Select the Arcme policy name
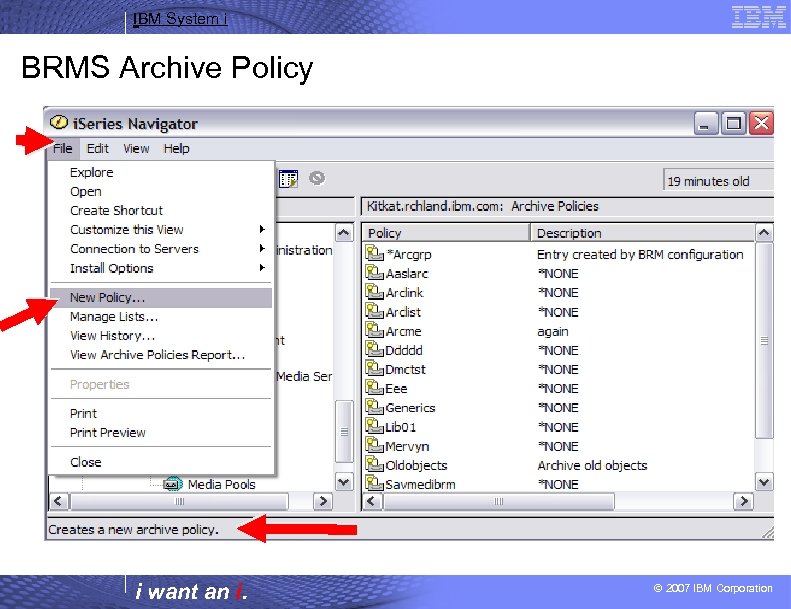This screenshot has height=609, width=791. (x=403, y=331)
